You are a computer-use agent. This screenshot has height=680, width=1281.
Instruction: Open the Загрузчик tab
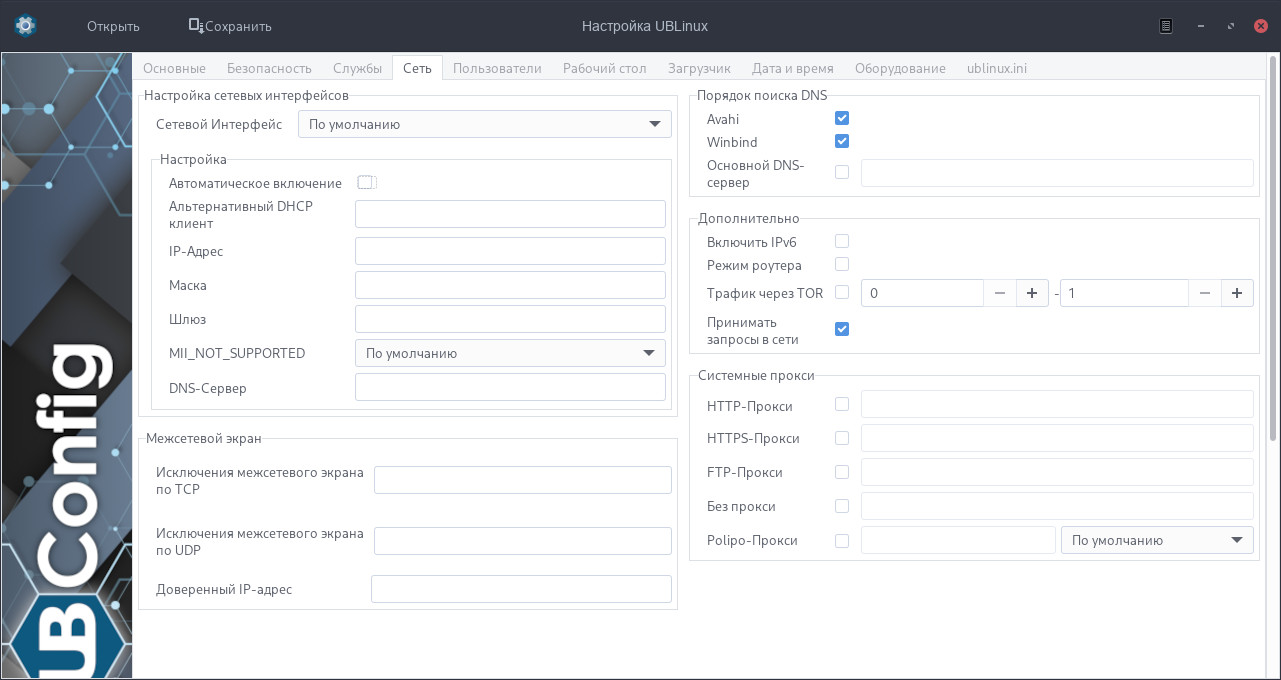tap(699, 68)
